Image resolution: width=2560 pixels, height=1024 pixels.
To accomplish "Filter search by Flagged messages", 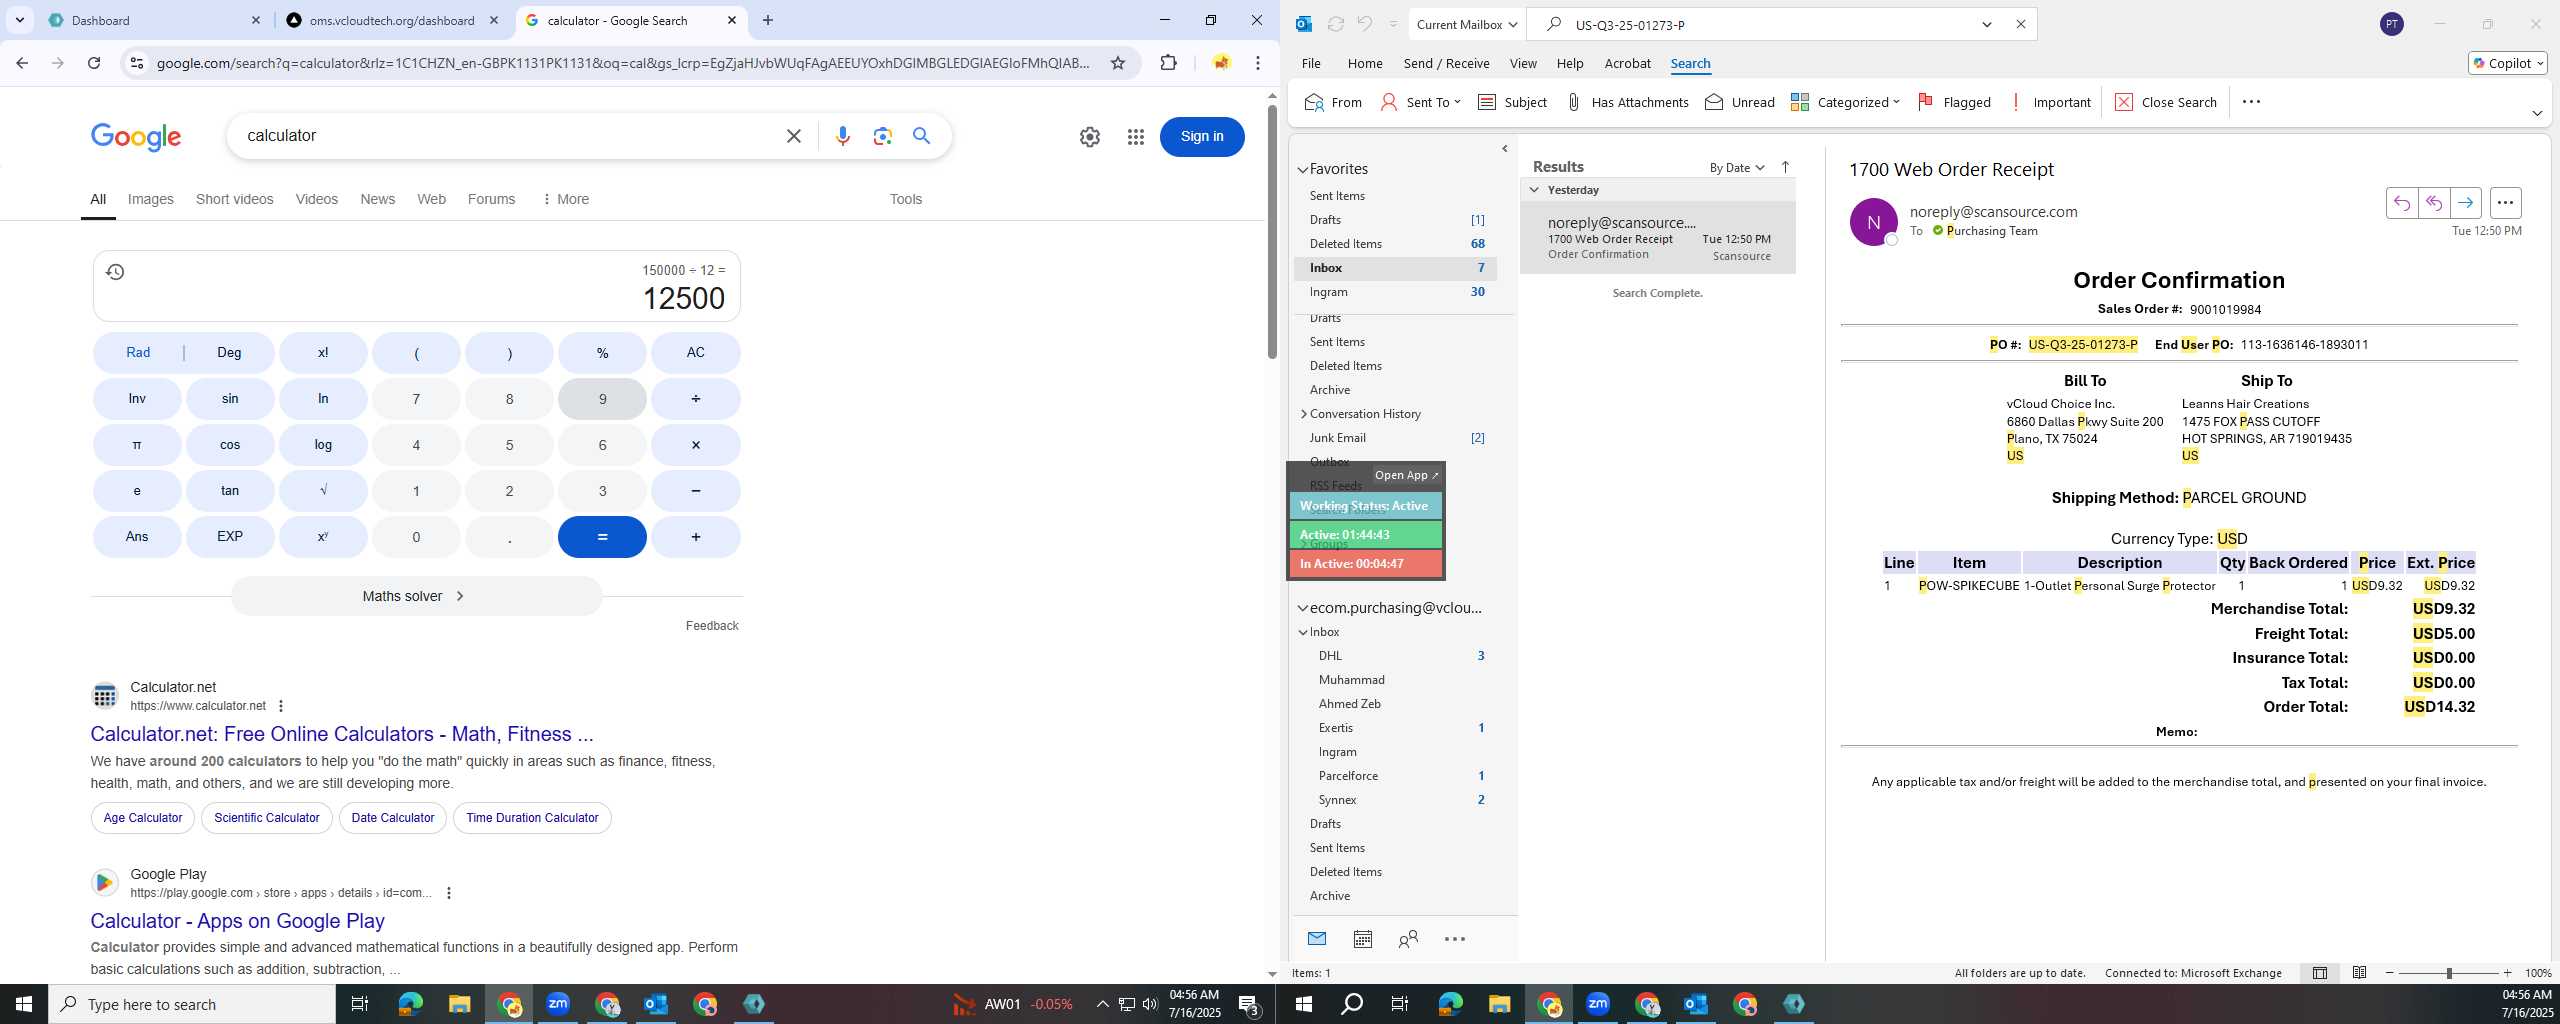I will (x=1954, y=102).
